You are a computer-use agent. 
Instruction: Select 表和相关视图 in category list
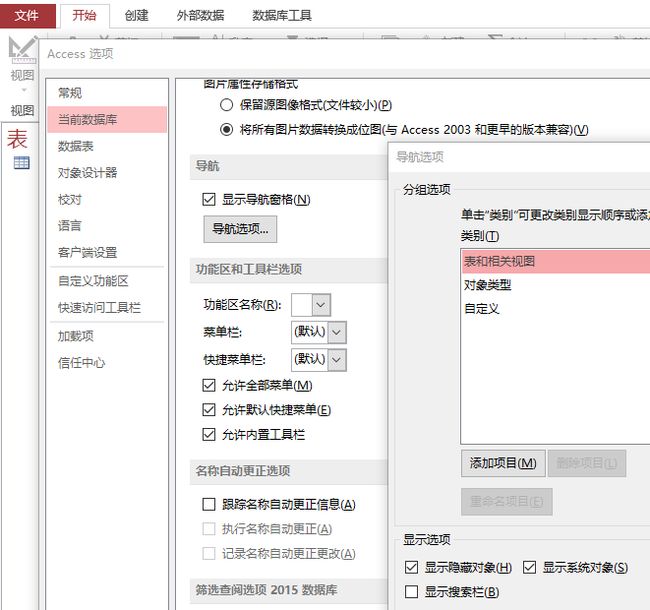555,261
